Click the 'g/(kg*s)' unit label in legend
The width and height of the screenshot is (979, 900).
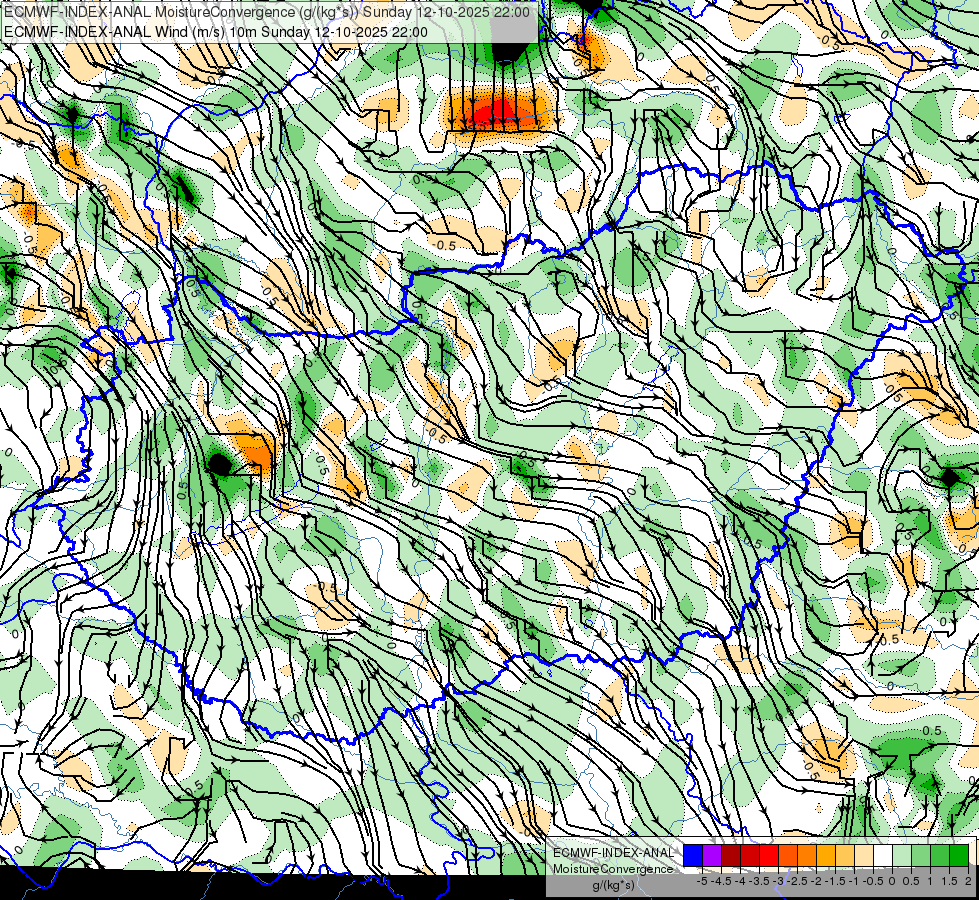coord(613,885)
